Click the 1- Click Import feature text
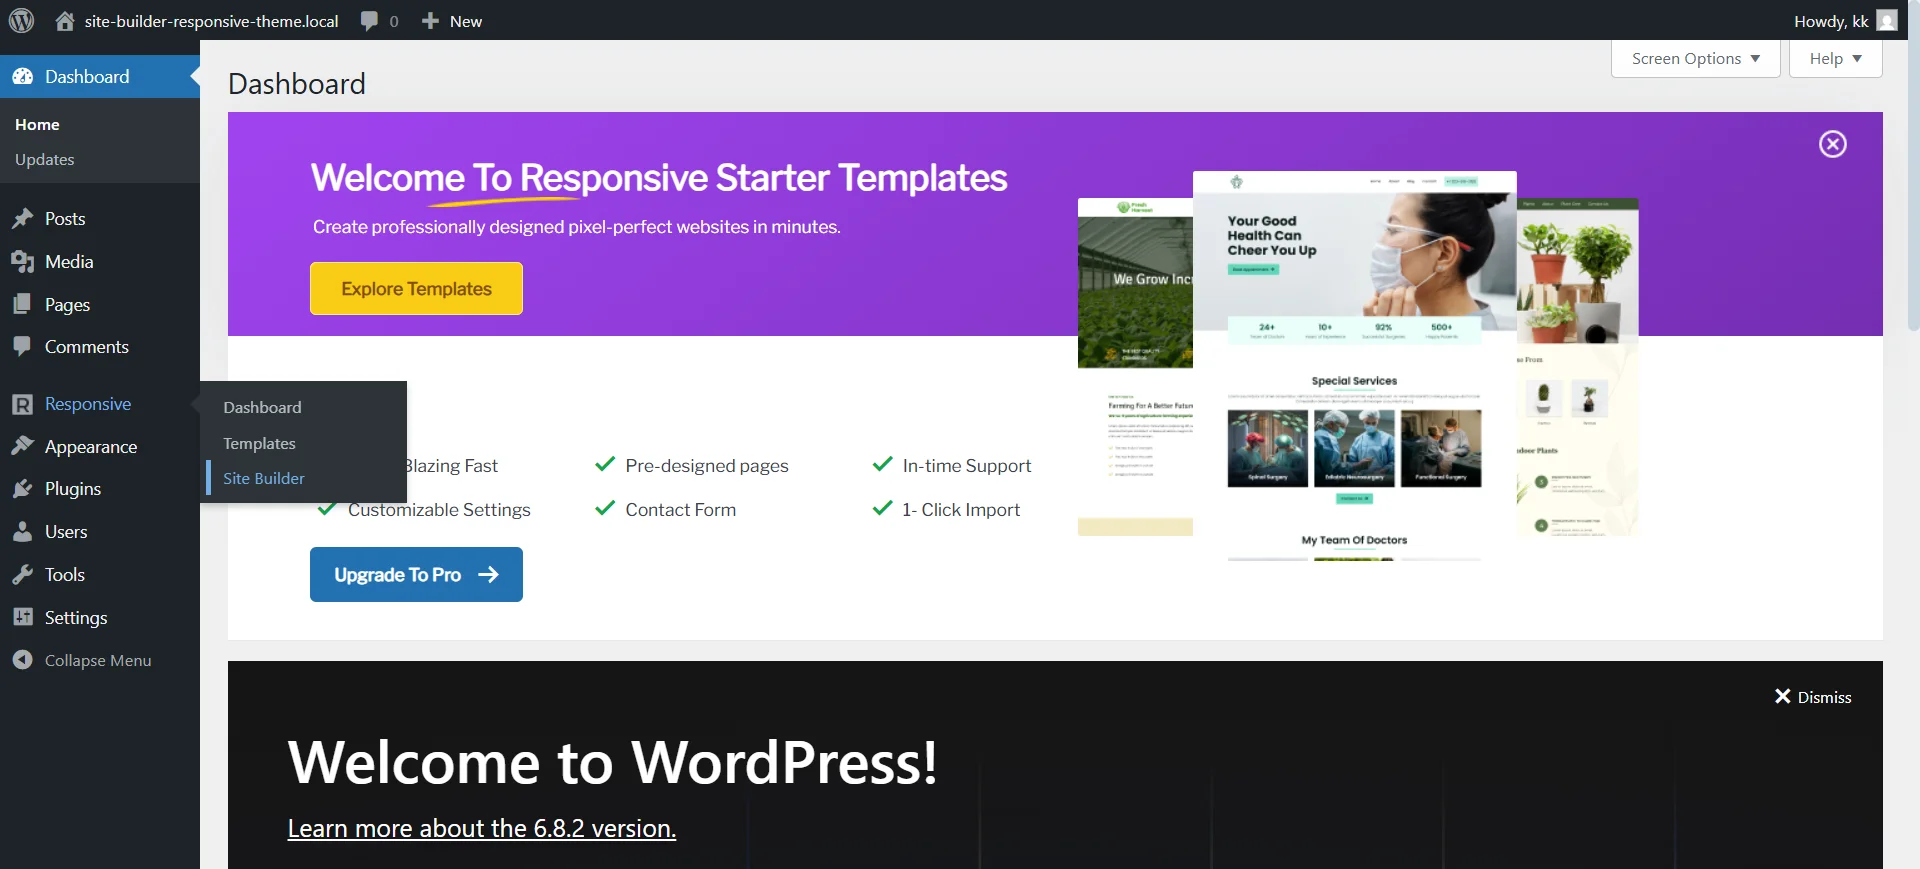Screen dimensions: 1920x869 (961, 509)
